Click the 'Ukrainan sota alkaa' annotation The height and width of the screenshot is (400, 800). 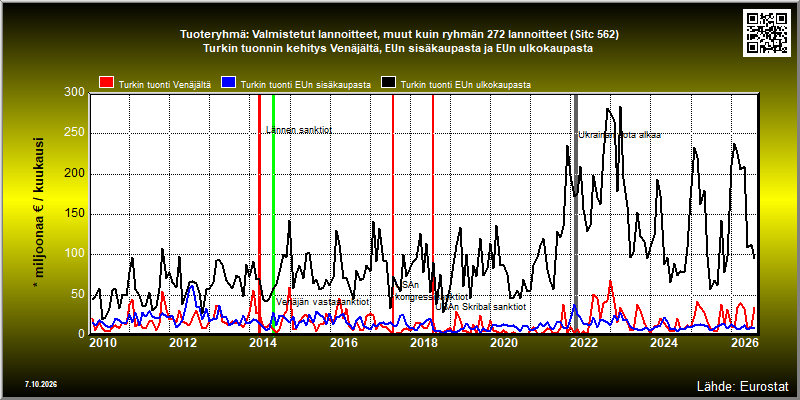[619, 135]
